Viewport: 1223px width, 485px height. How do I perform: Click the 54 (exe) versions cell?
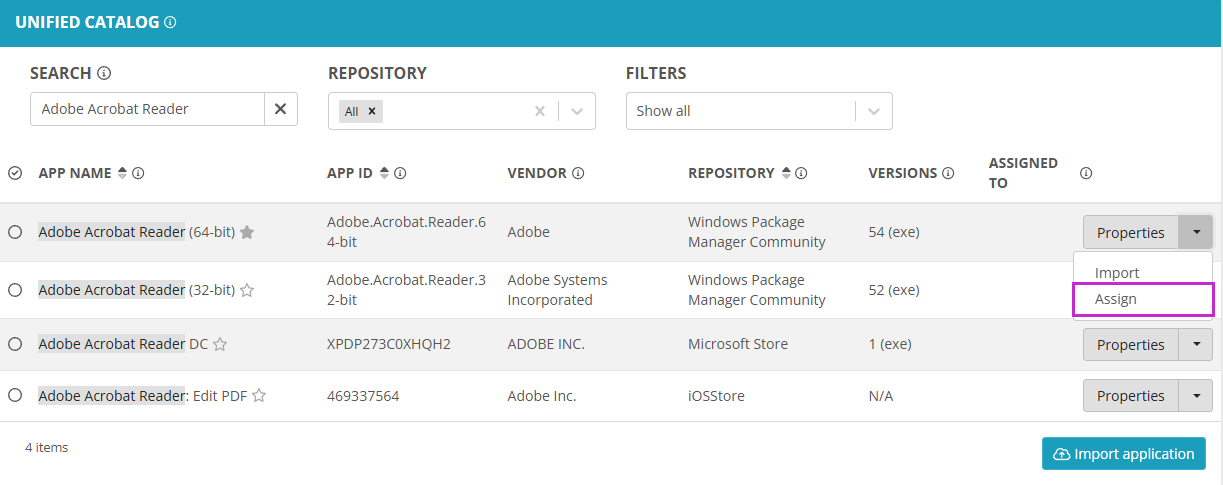pos(894,232)
